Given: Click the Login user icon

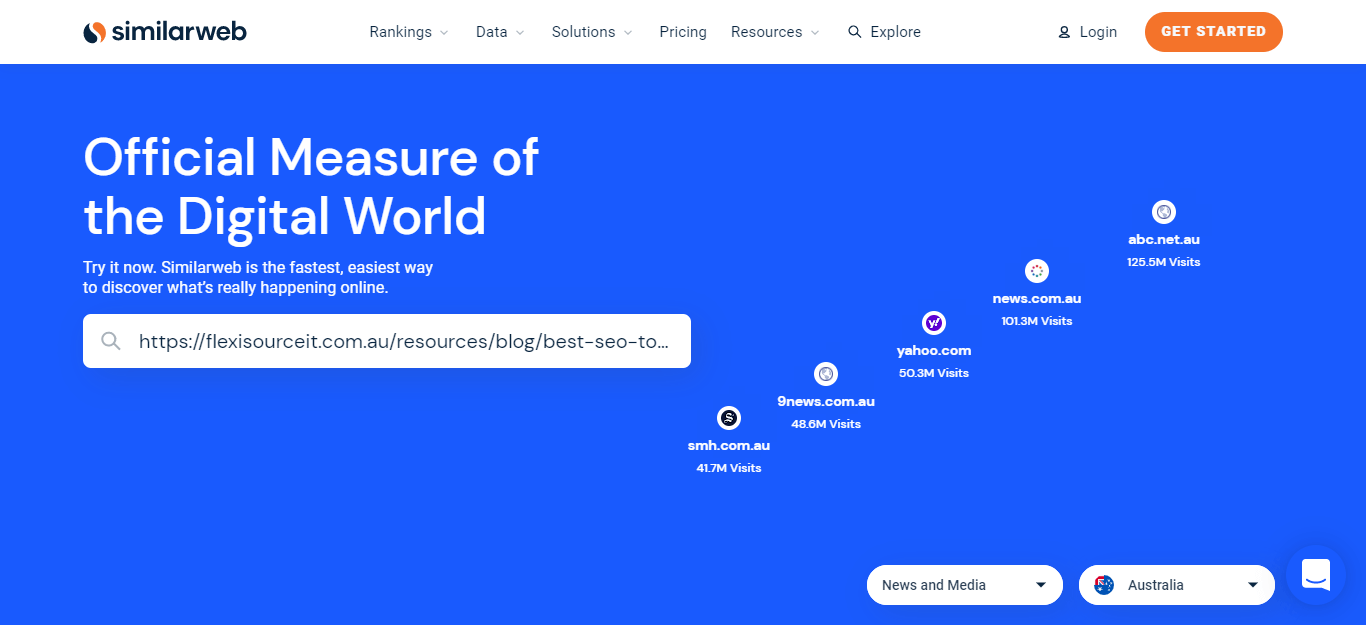Looking at the screenshot, I should pos(1064,32).
